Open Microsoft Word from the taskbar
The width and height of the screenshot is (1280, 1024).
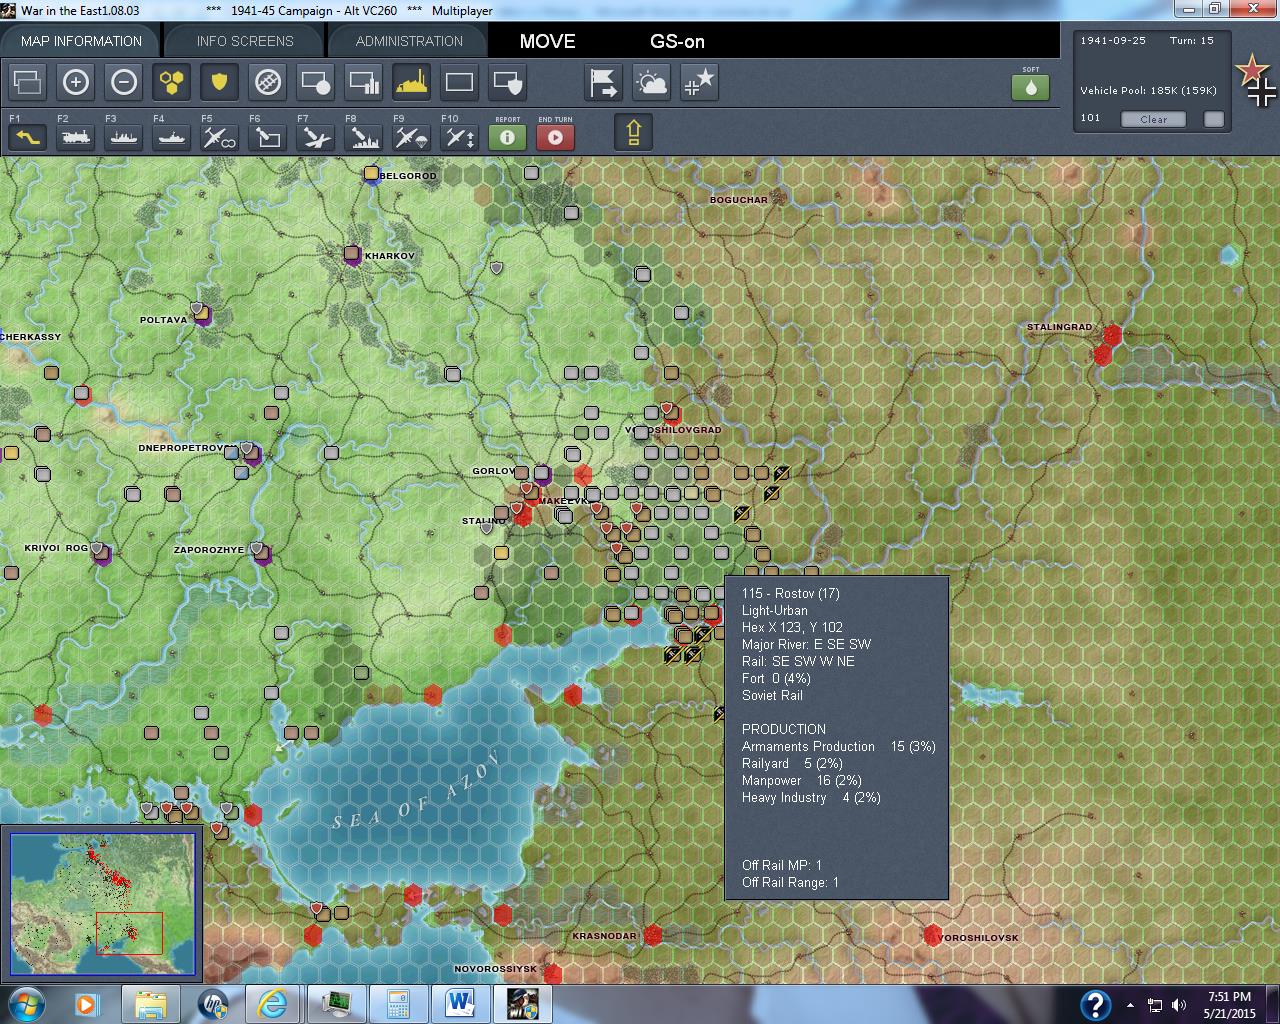(461, 1003)
